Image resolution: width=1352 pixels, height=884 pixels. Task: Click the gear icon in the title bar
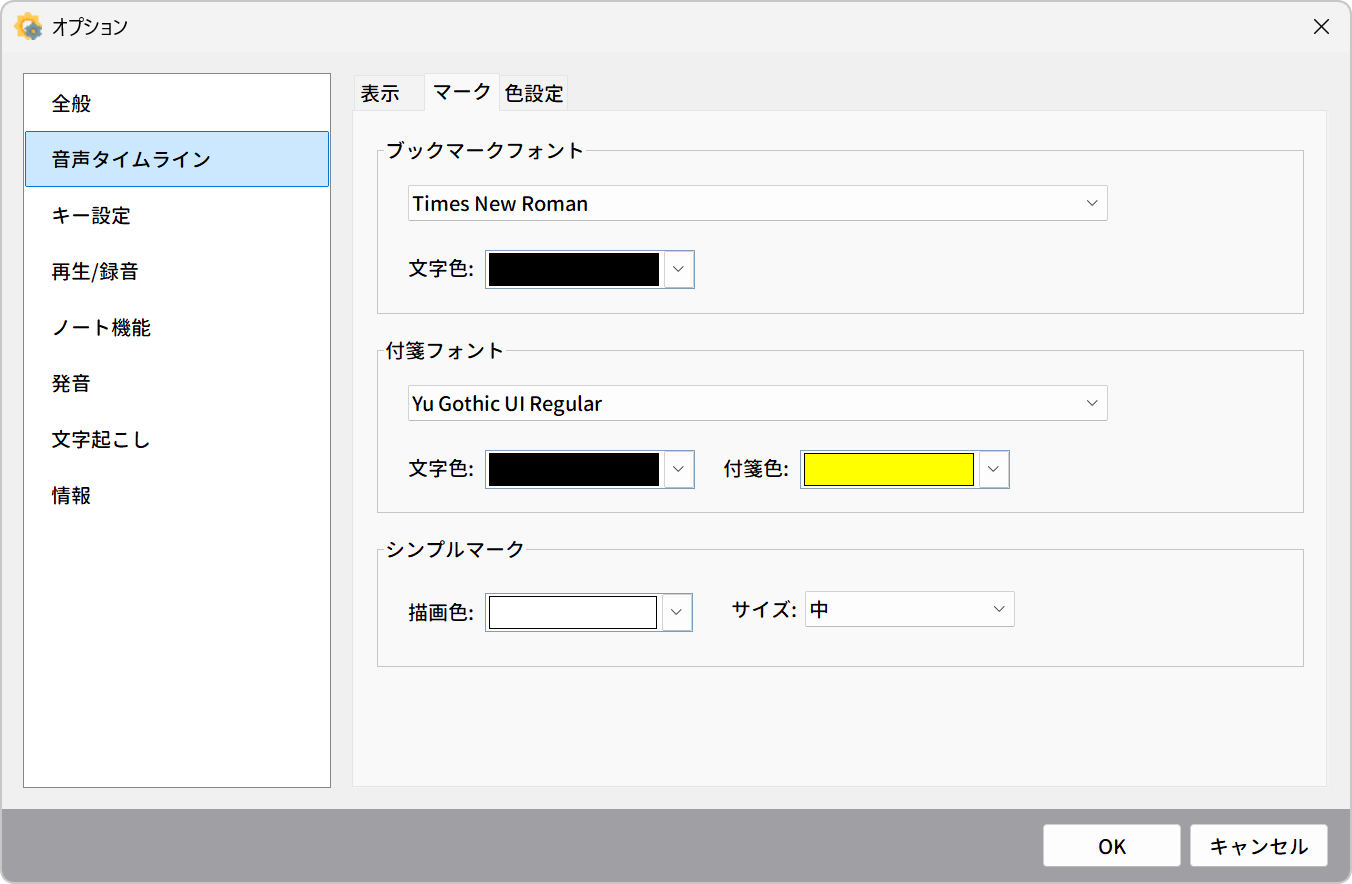(x=28, y=27)
